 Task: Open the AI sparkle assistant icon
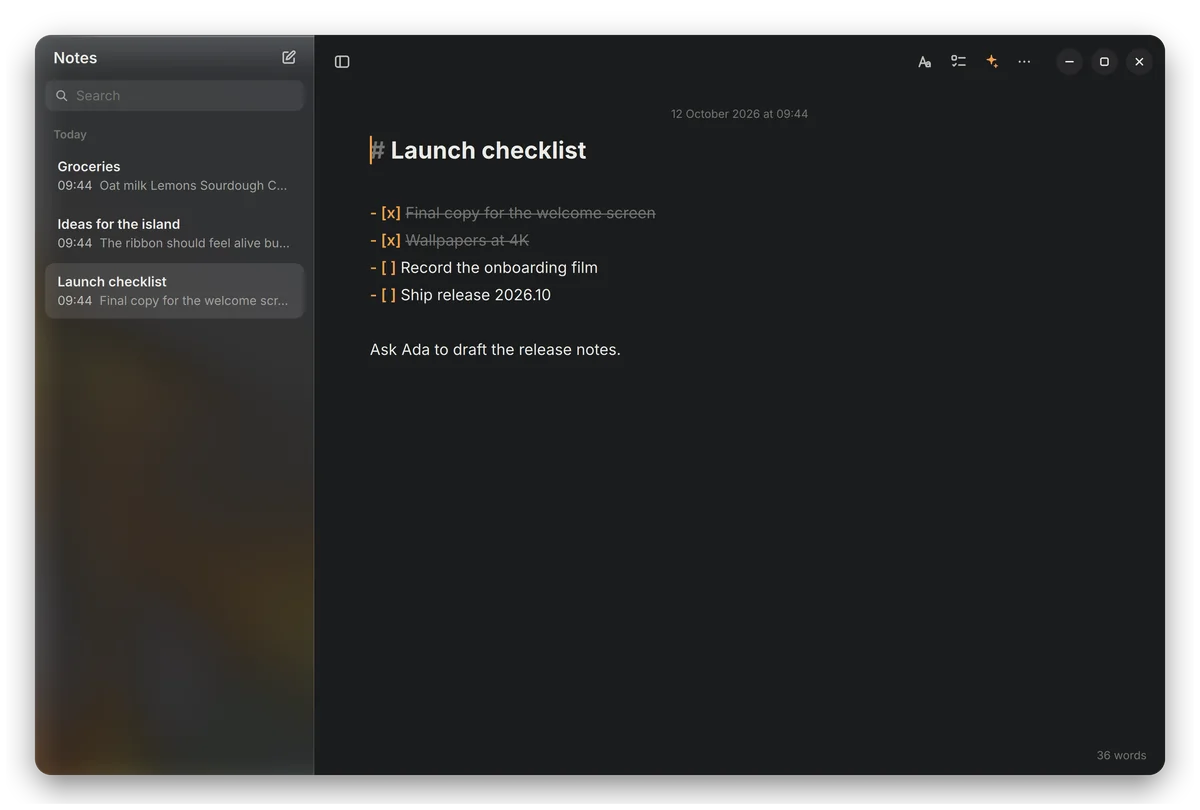point(992,62)
